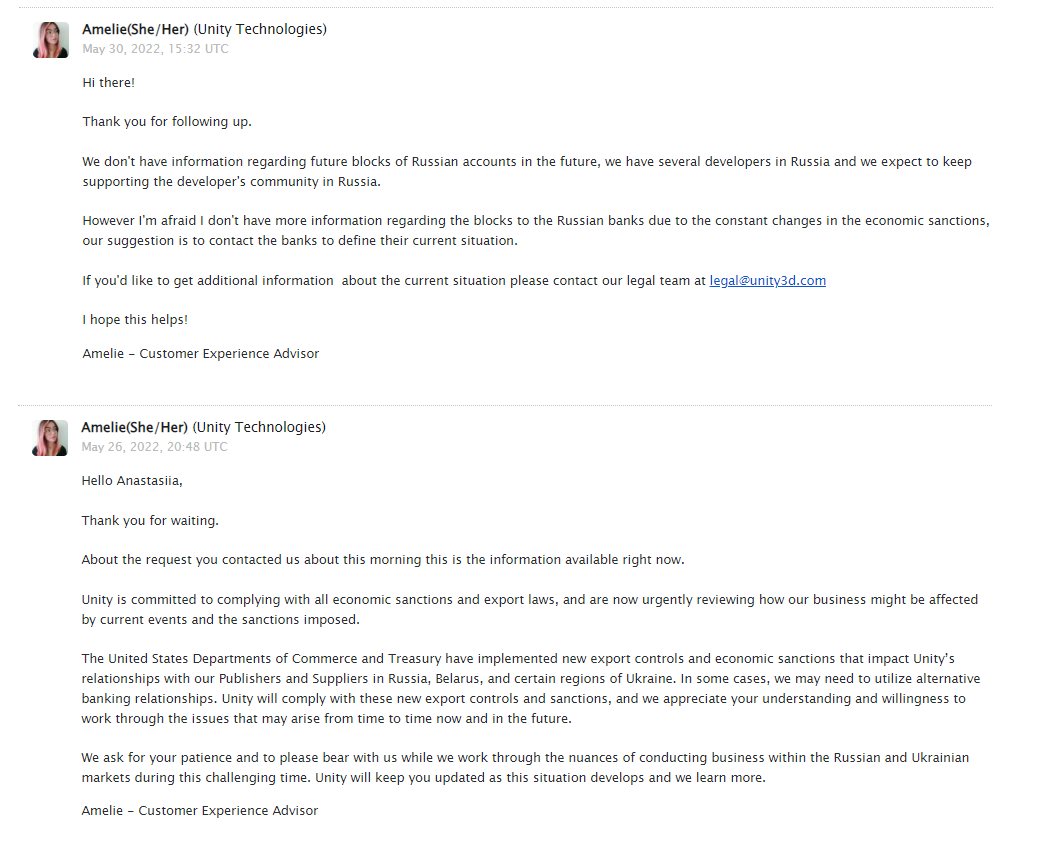Click the "Hi there!" greeting line

tap(109, 83)
